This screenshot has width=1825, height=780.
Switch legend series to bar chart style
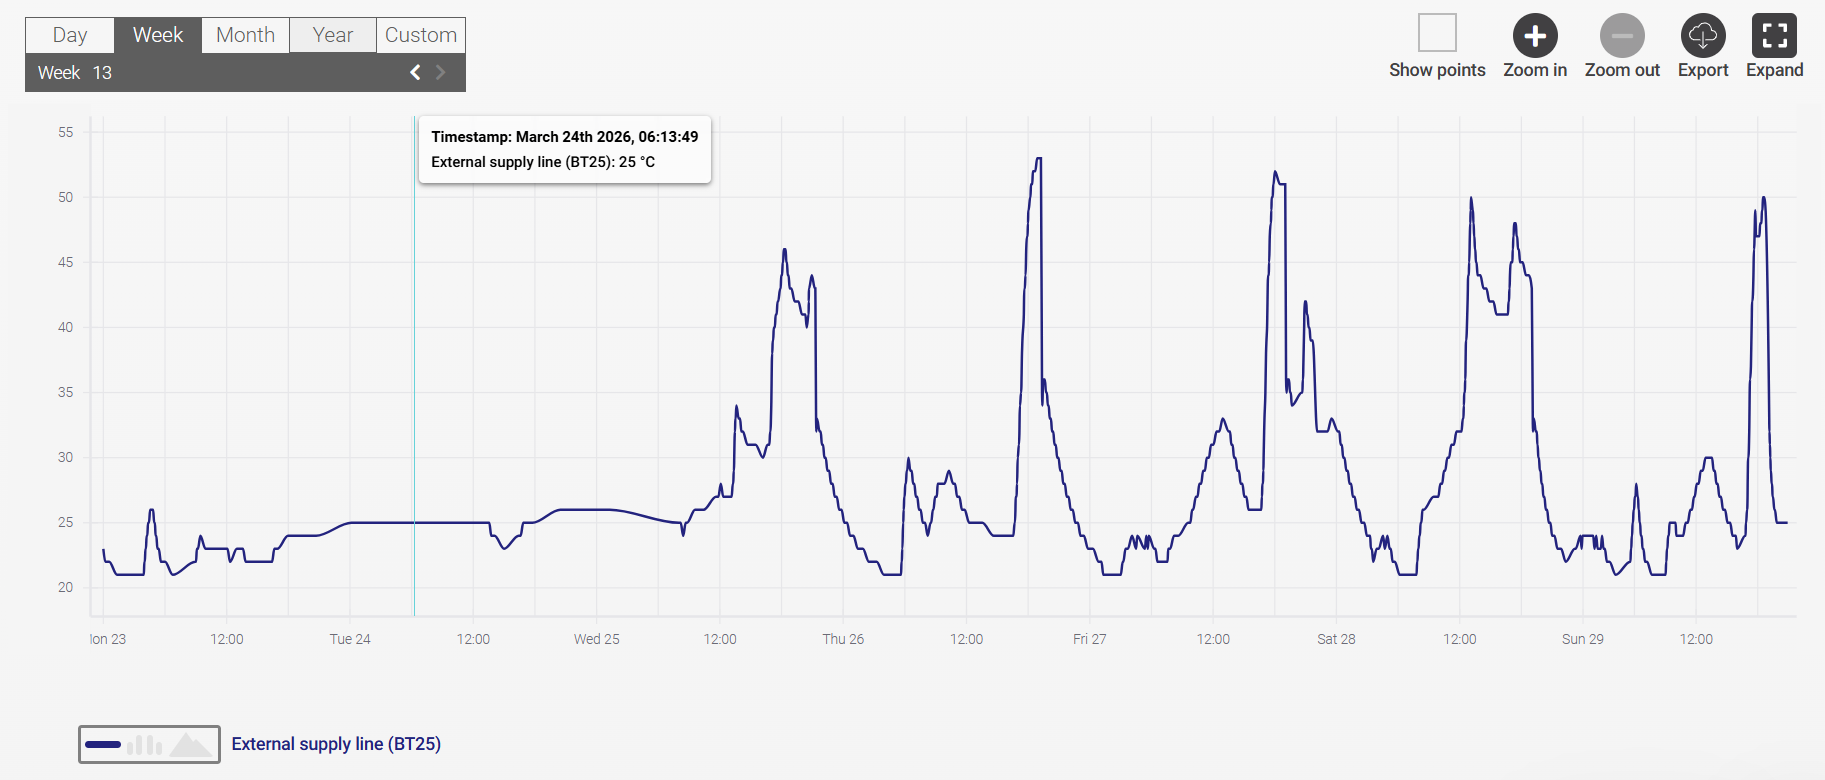pyautogui.click(x=145, y=745)
